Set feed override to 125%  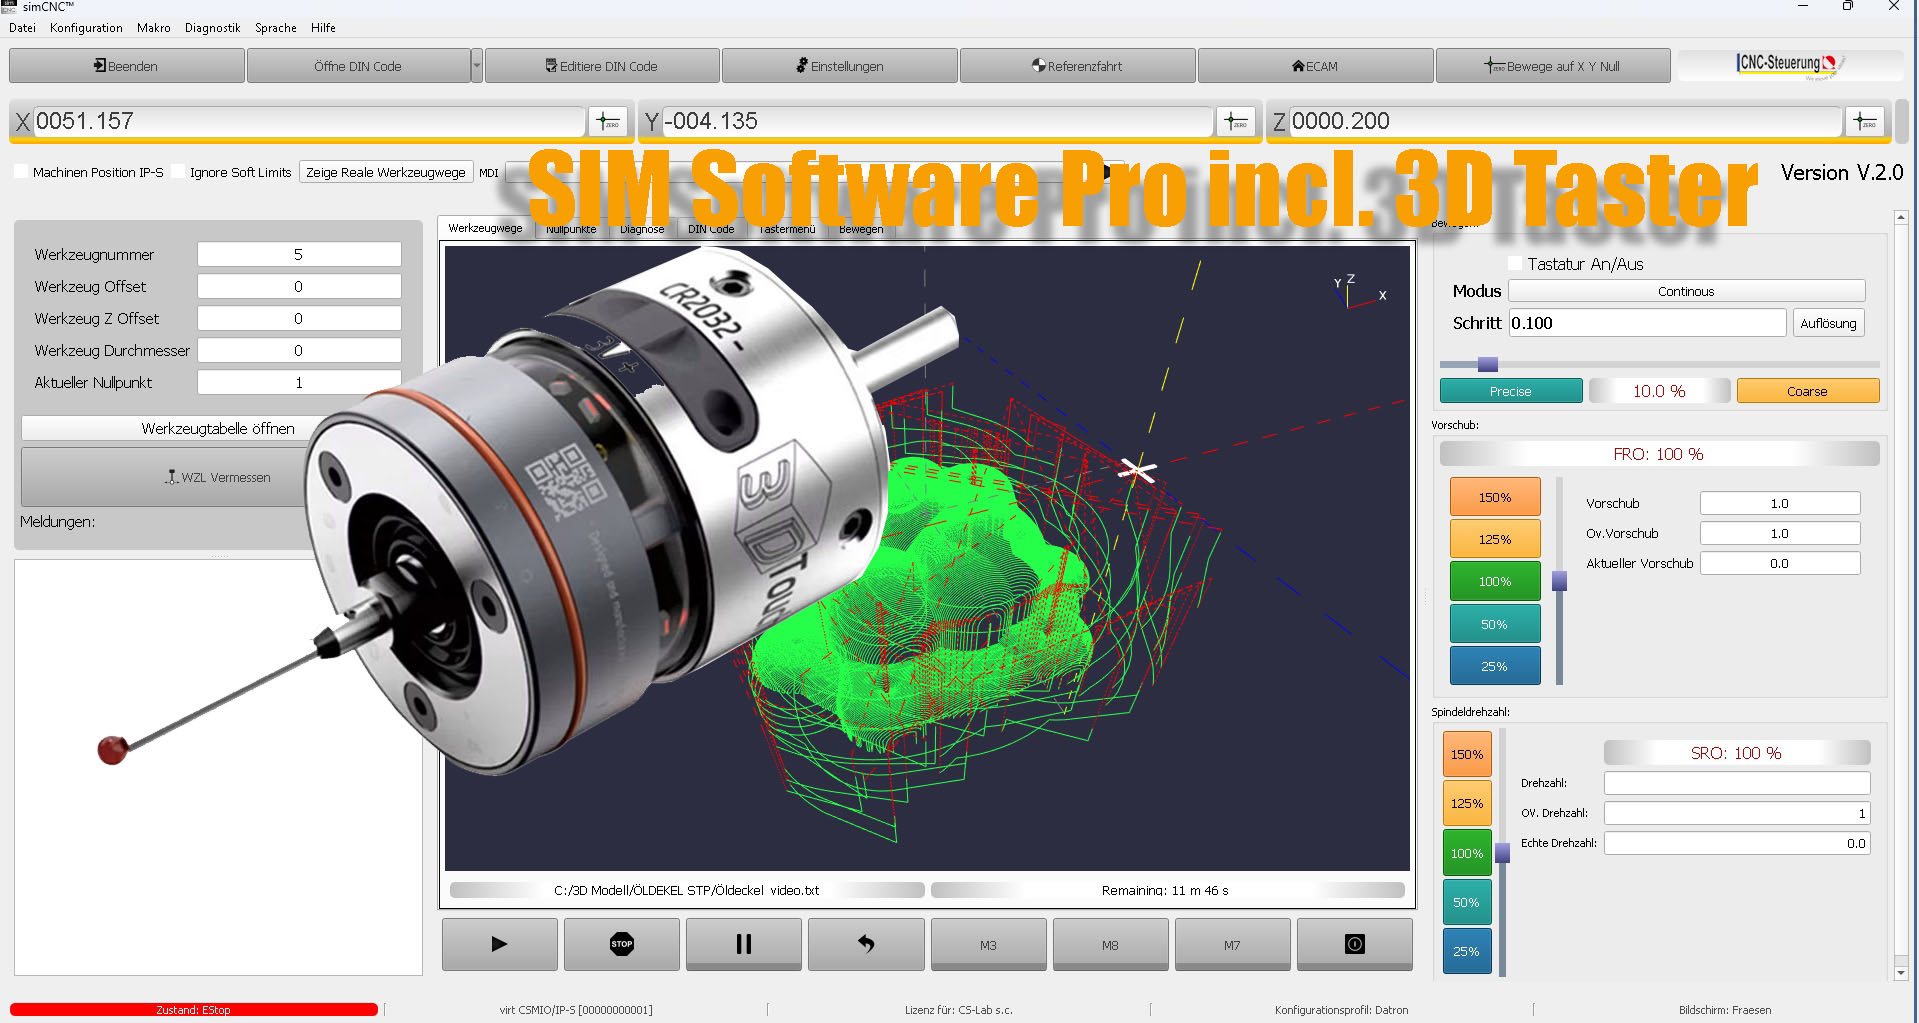coord(1495,539)
